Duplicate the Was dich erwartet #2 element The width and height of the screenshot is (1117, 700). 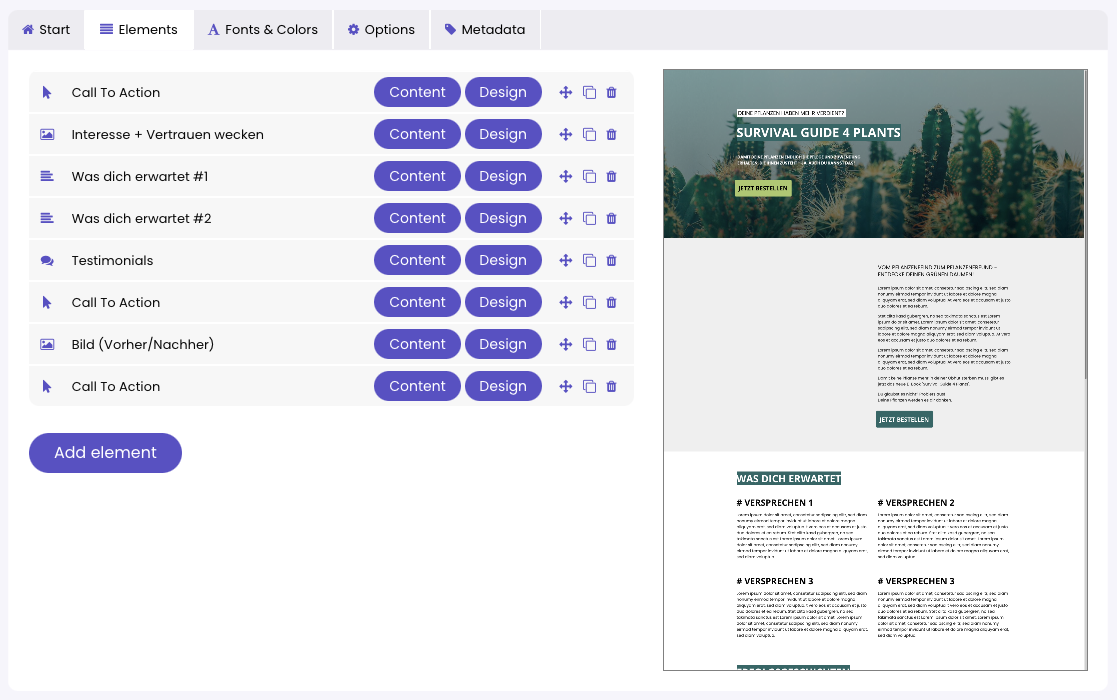tap(589, 219)
